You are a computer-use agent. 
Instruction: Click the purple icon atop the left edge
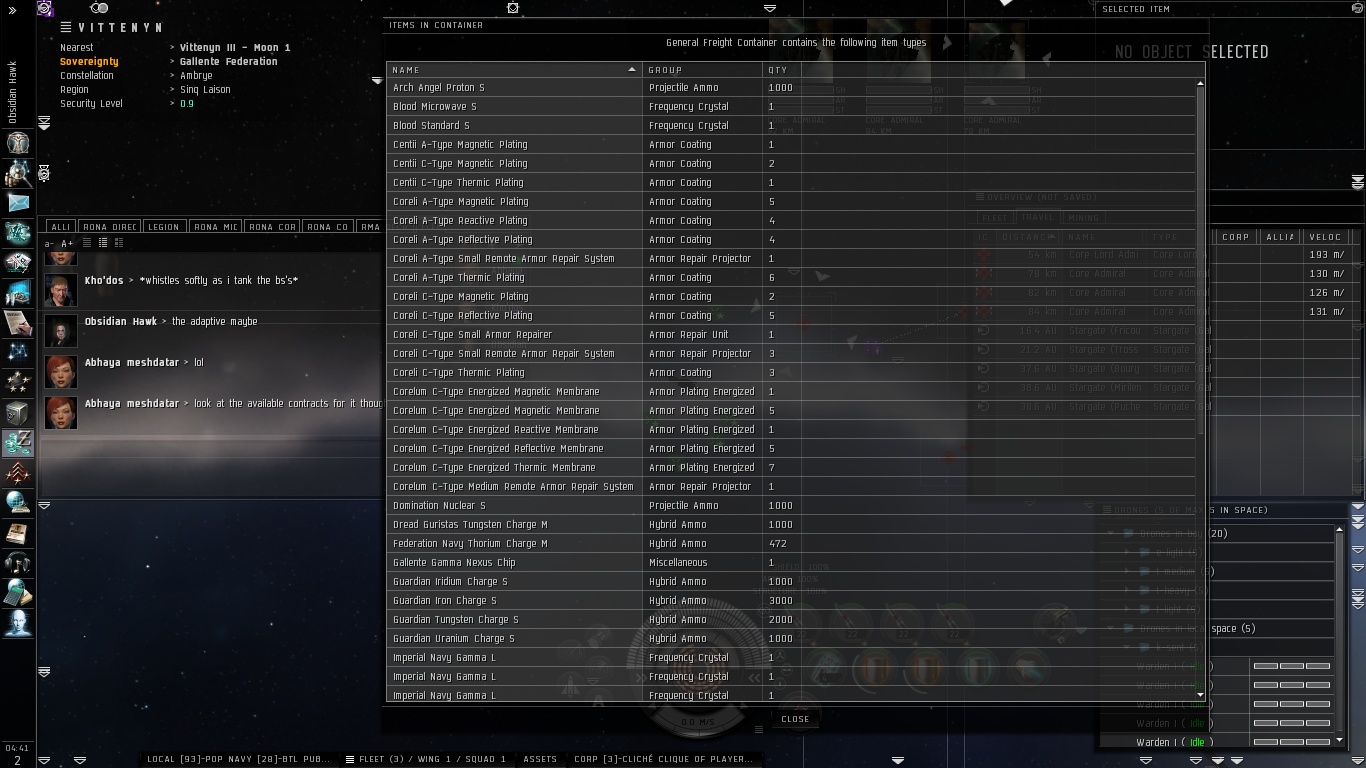(x=46, y=8)
